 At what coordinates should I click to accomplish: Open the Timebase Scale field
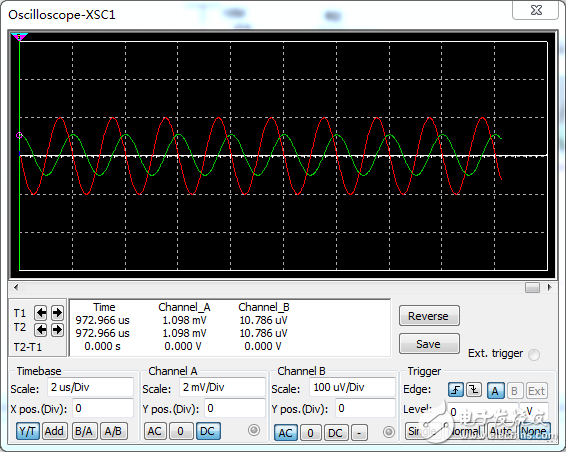(90, 387)
